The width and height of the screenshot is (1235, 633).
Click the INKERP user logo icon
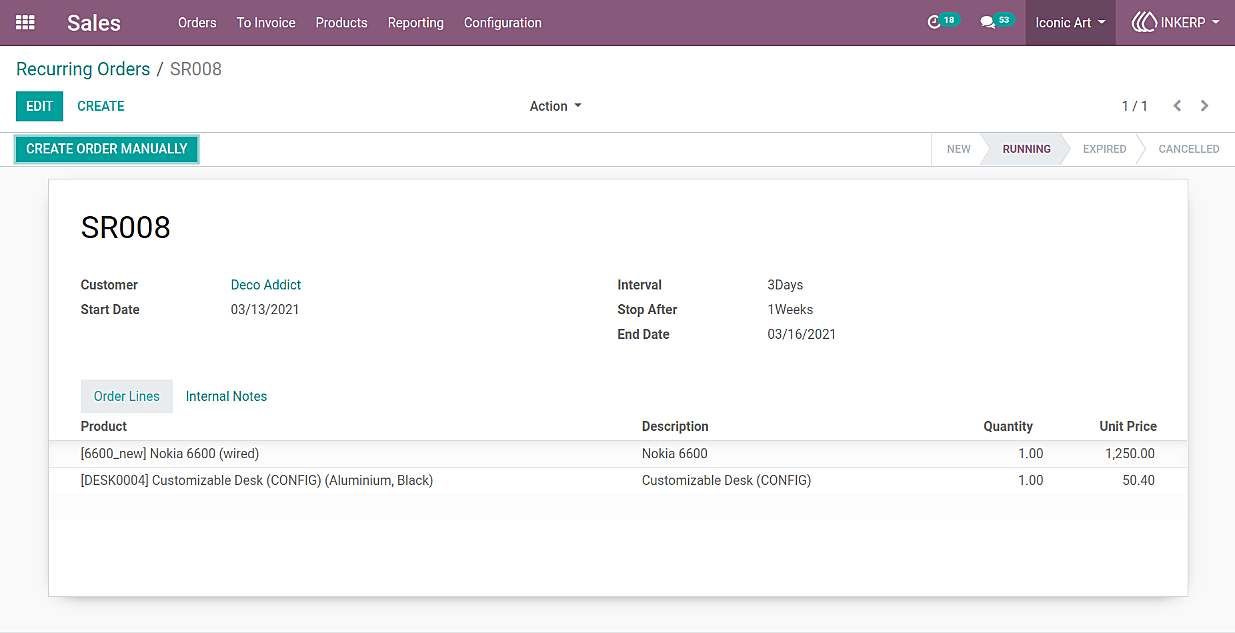[1143, 22]
